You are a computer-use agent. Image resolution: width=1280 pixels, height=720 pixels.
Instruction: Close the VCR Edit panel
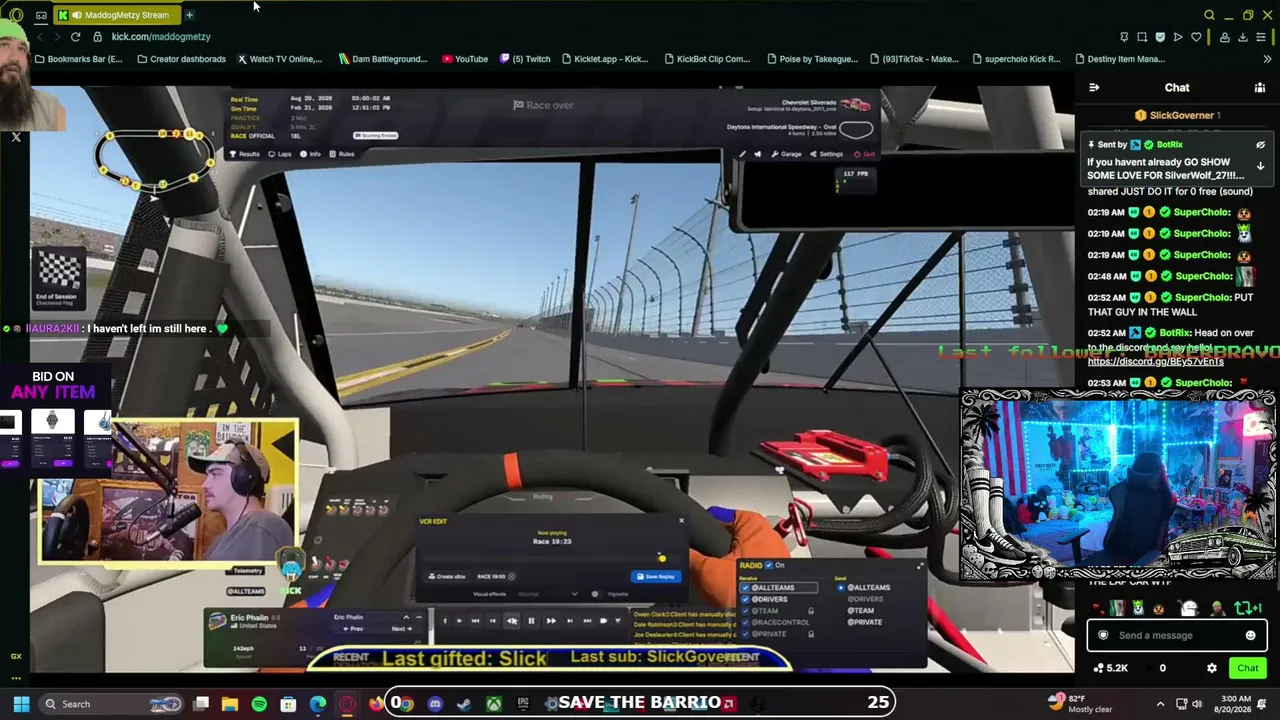[682, 520]
